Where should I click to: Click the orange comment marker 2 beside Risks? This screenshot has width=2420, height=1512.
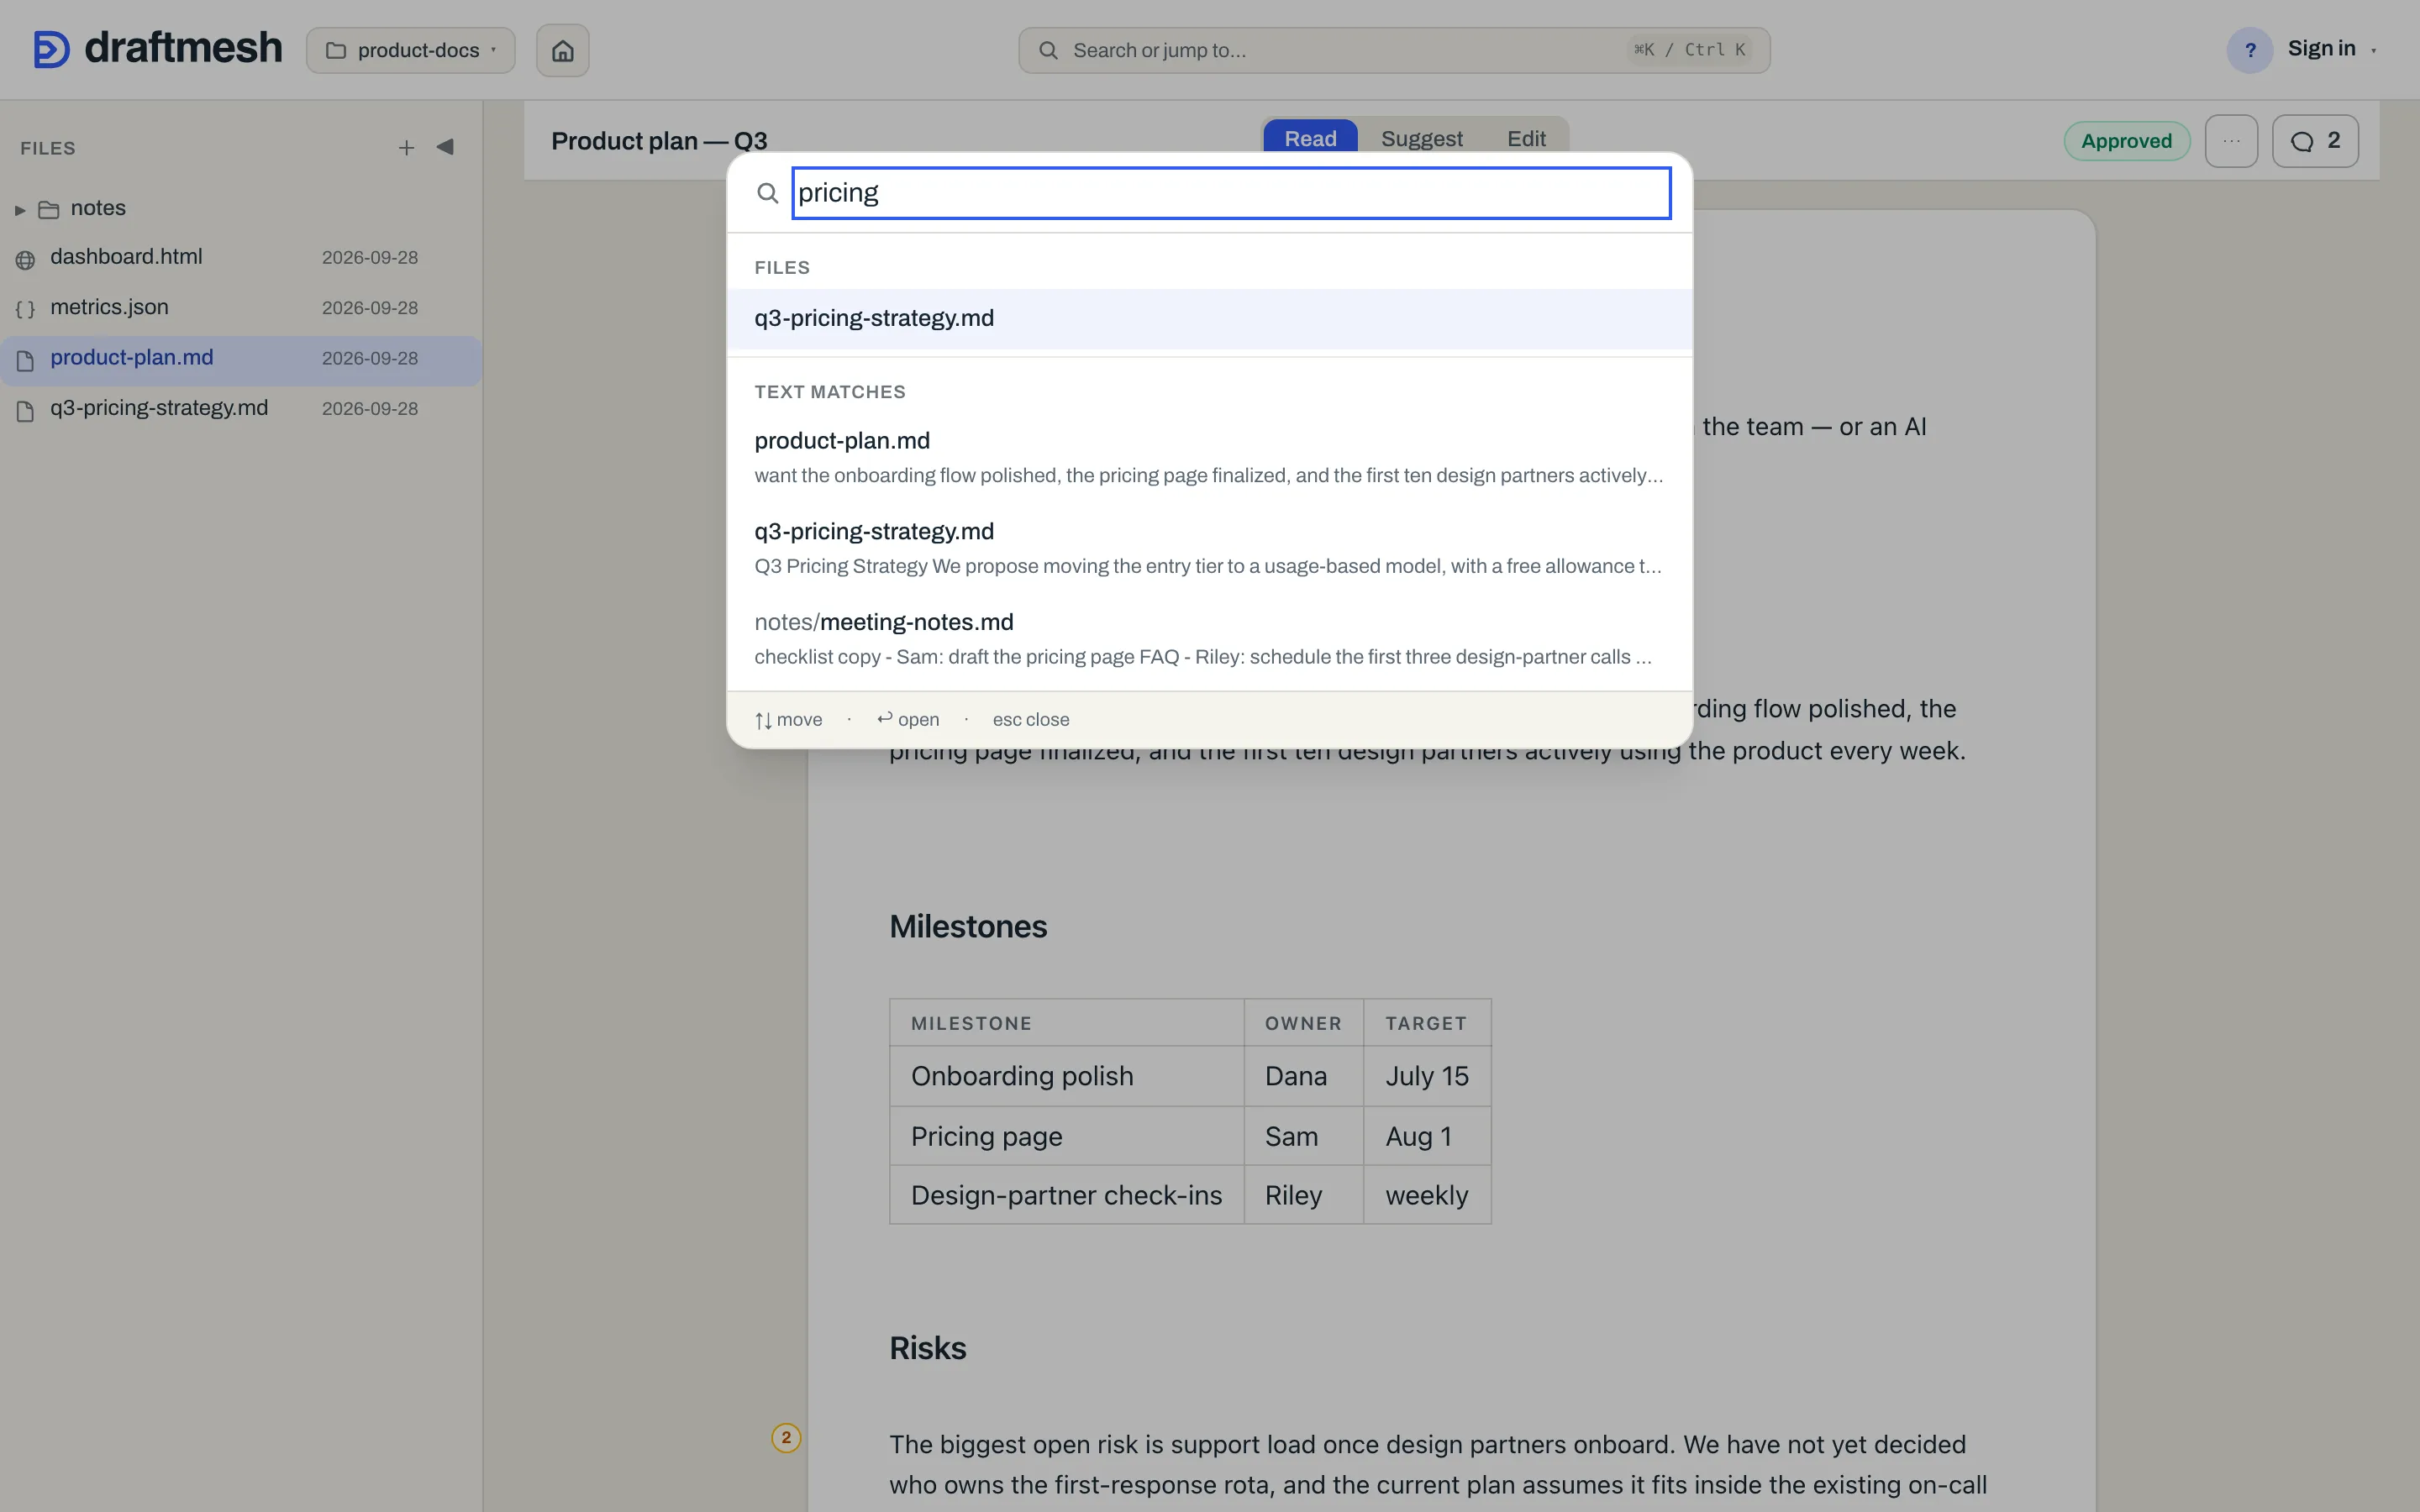click(x=786, y=1437)
